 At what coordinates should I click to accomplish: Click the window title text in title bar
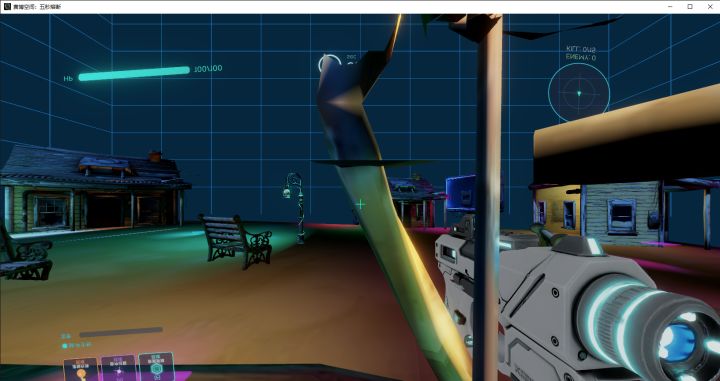click(37, 7)
